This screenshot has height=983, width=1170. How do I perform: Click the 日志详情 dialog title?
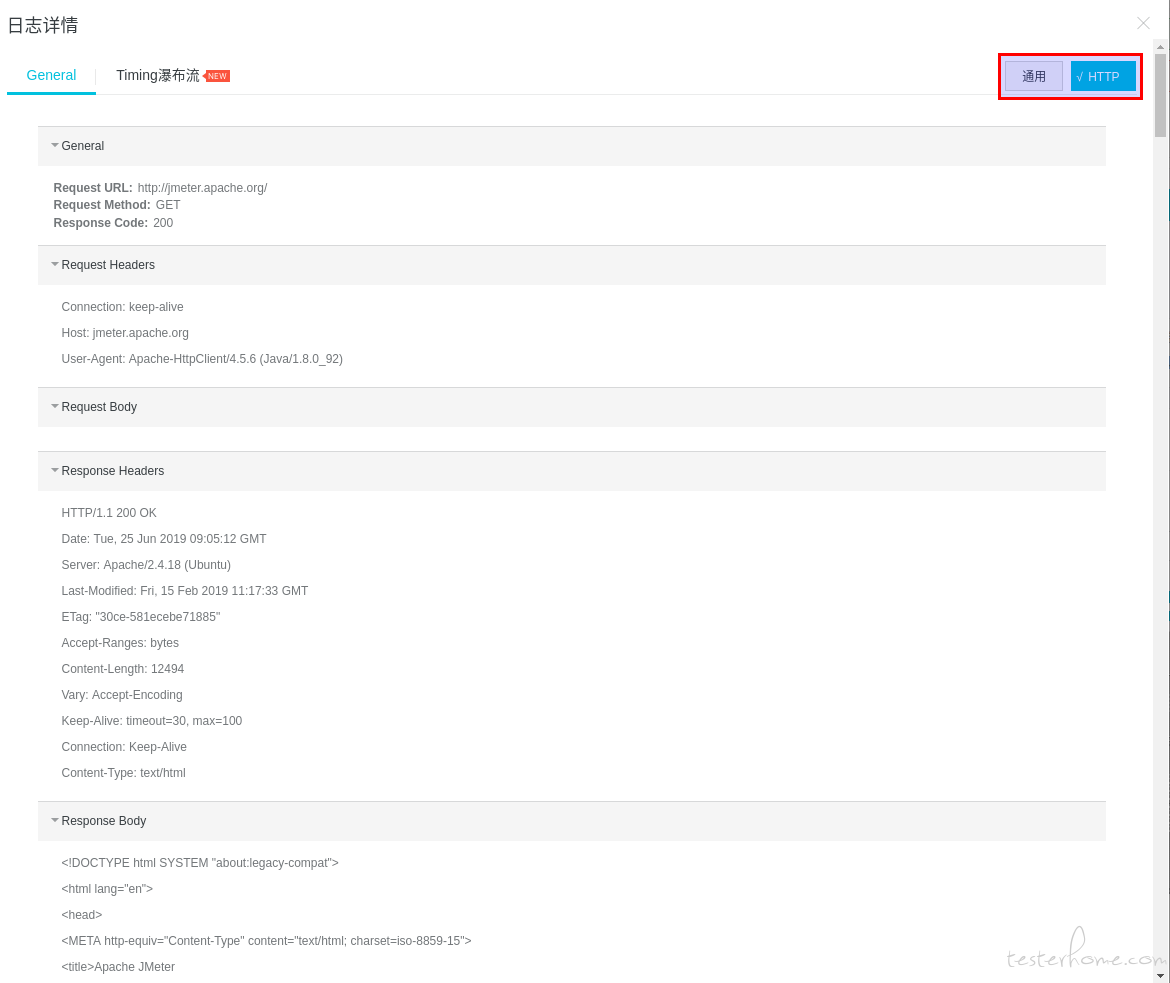tap(43, 25)
